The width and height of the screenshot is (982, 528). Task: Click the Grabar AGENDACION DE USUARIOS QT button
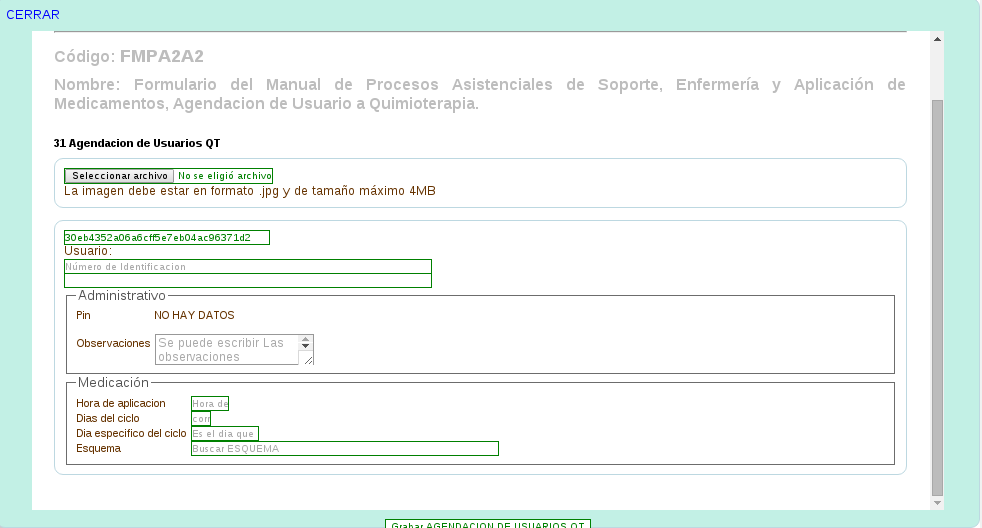[x=488, y=524]
